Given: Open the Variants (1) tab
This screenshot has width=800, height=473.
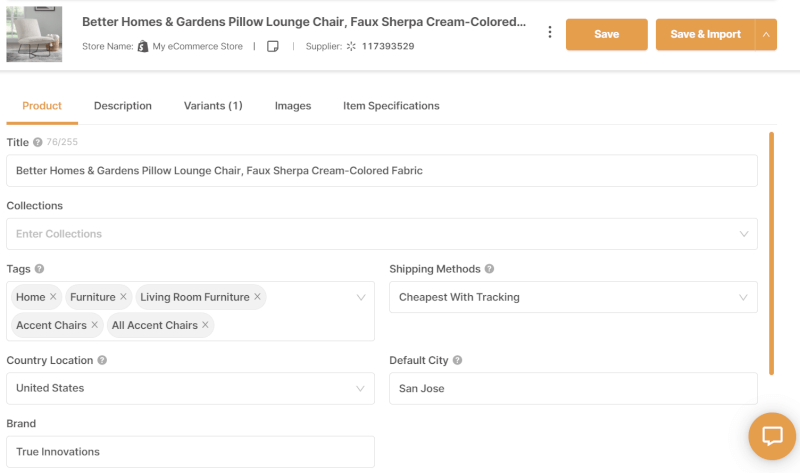Looking at the screenshot, I should (213, 106).
